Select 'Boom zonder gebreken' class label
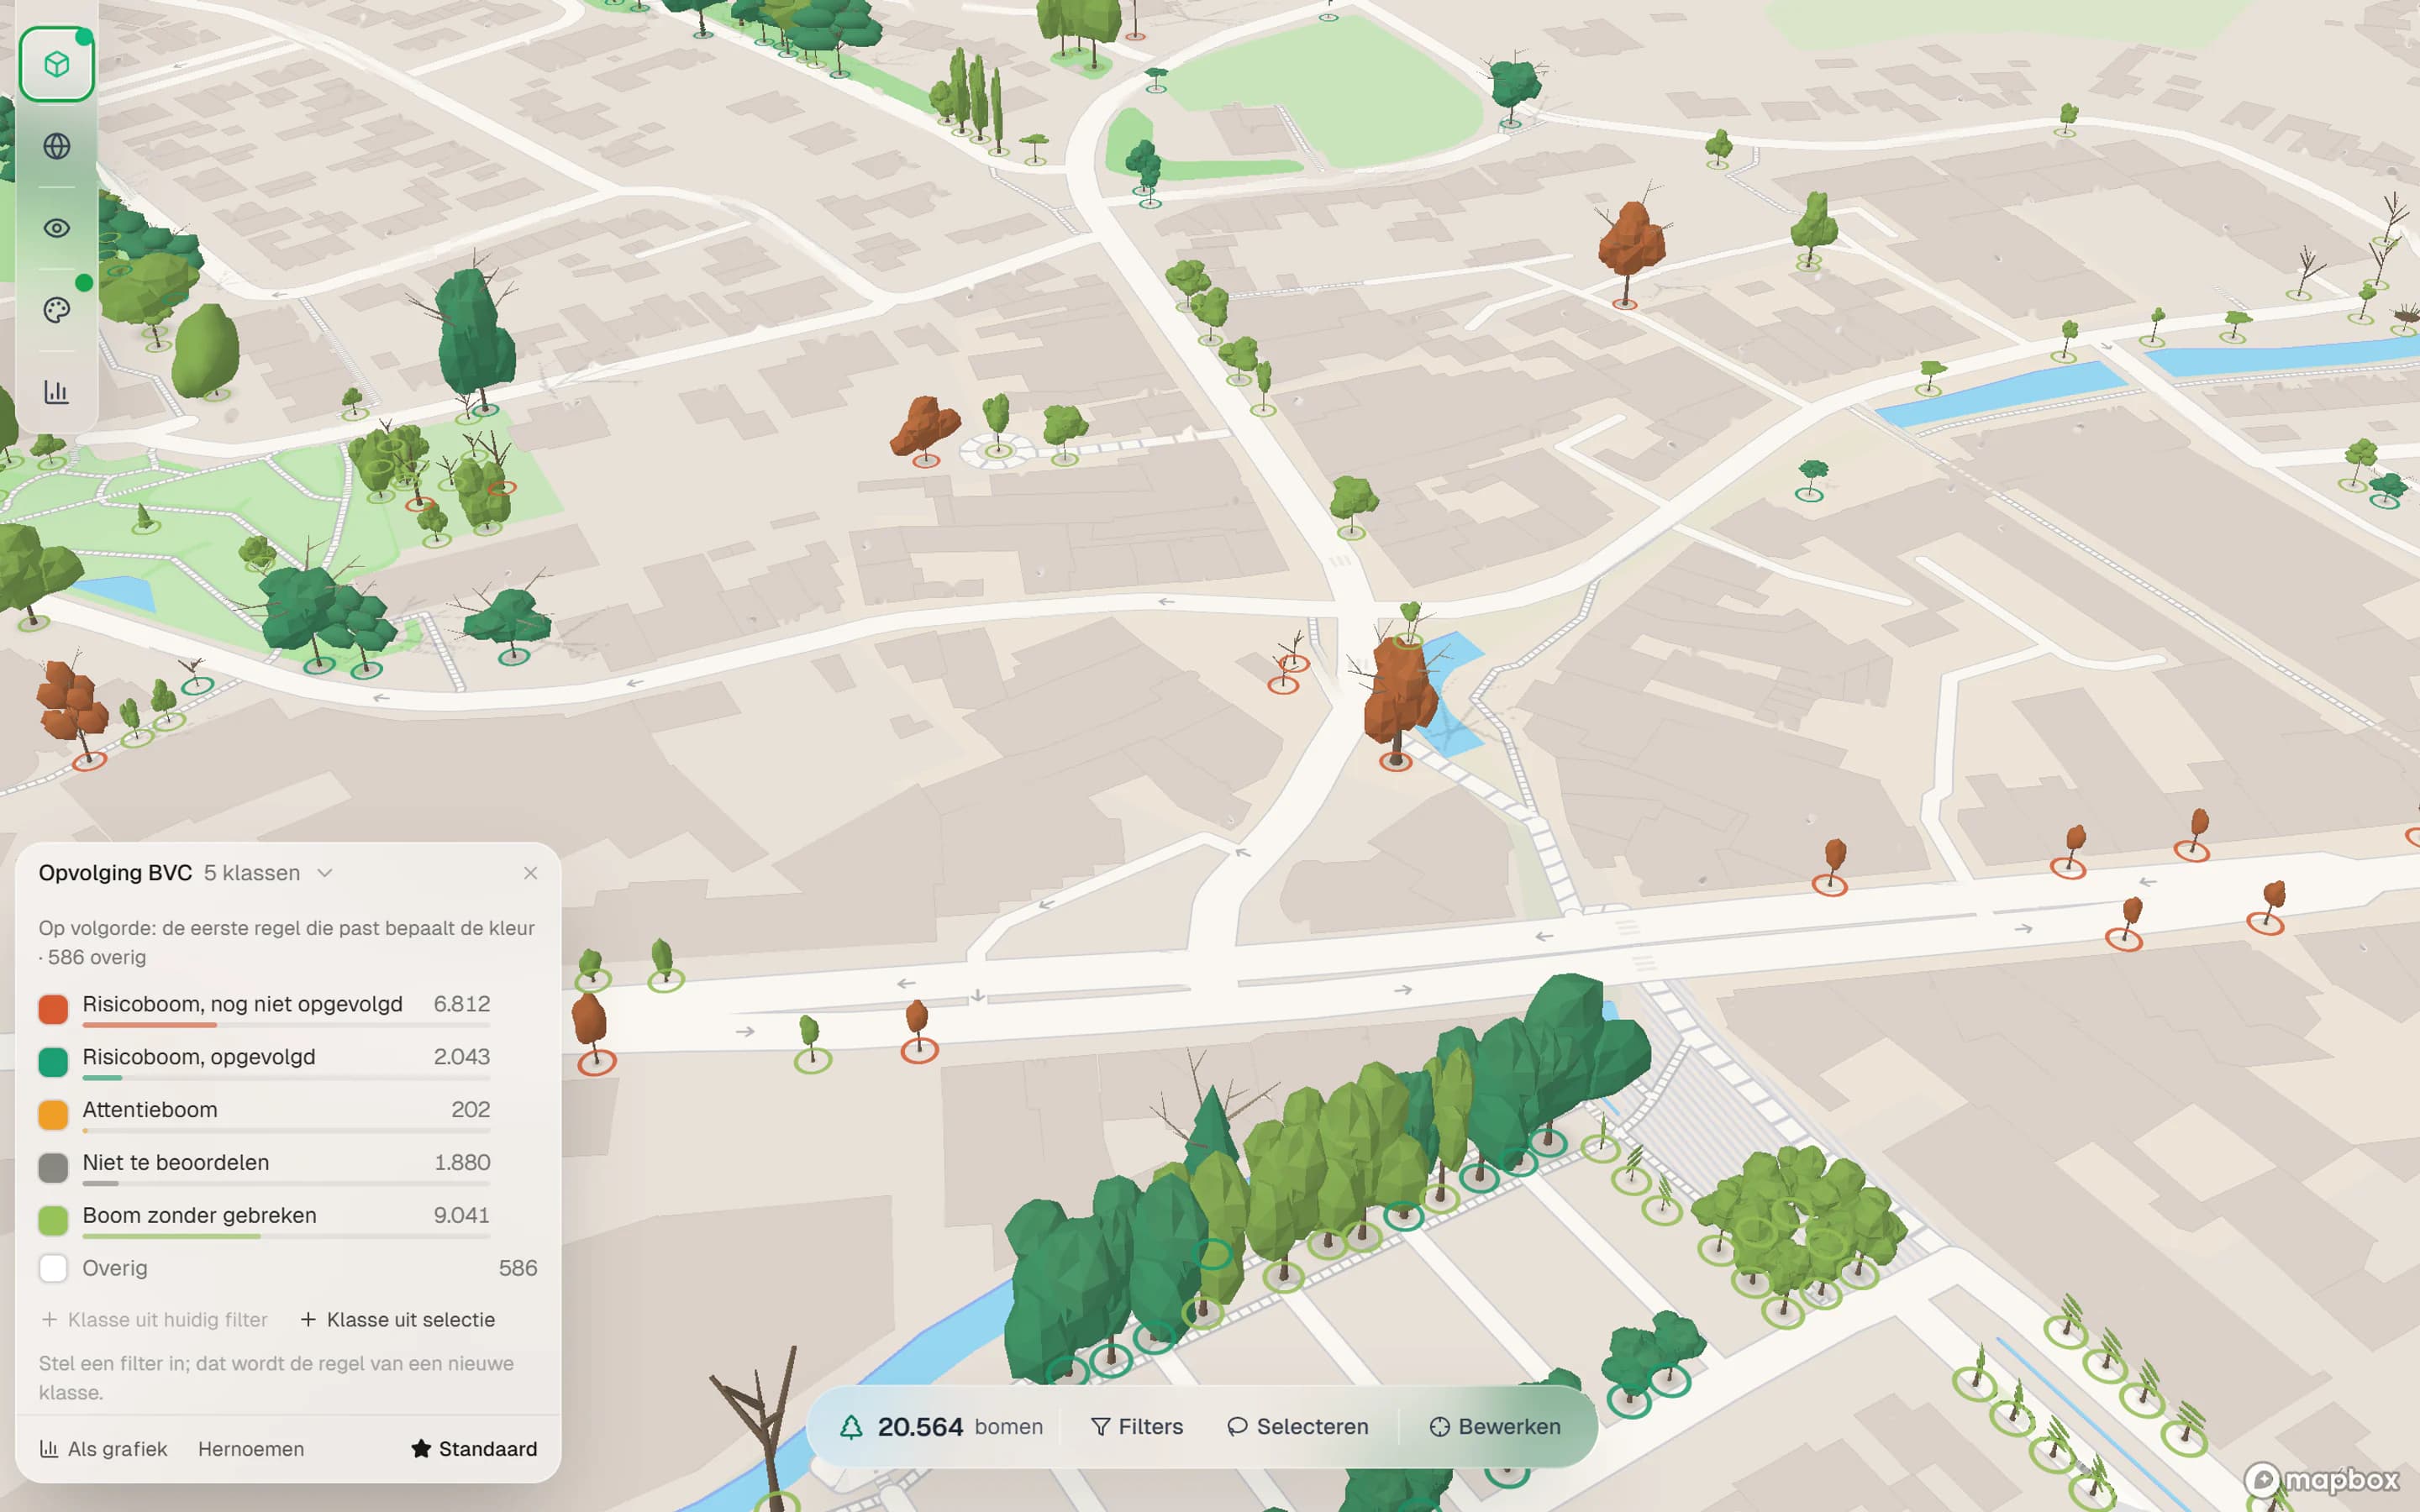 200,1215
